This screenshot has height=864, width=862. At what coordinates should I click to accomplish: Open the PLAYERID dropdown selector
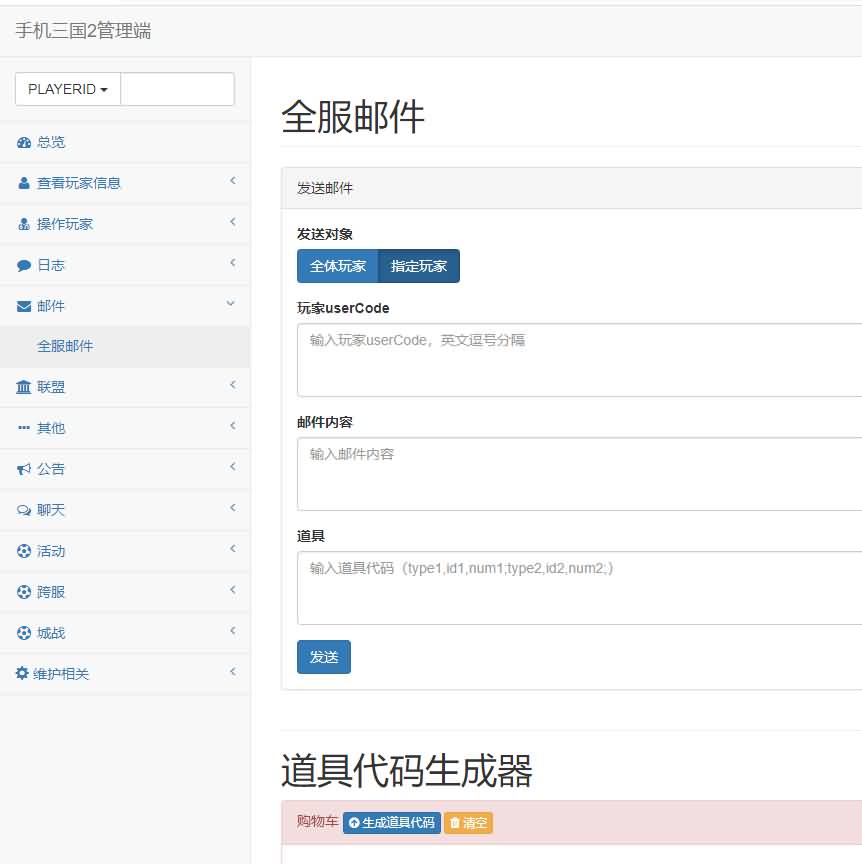point(68,89)
